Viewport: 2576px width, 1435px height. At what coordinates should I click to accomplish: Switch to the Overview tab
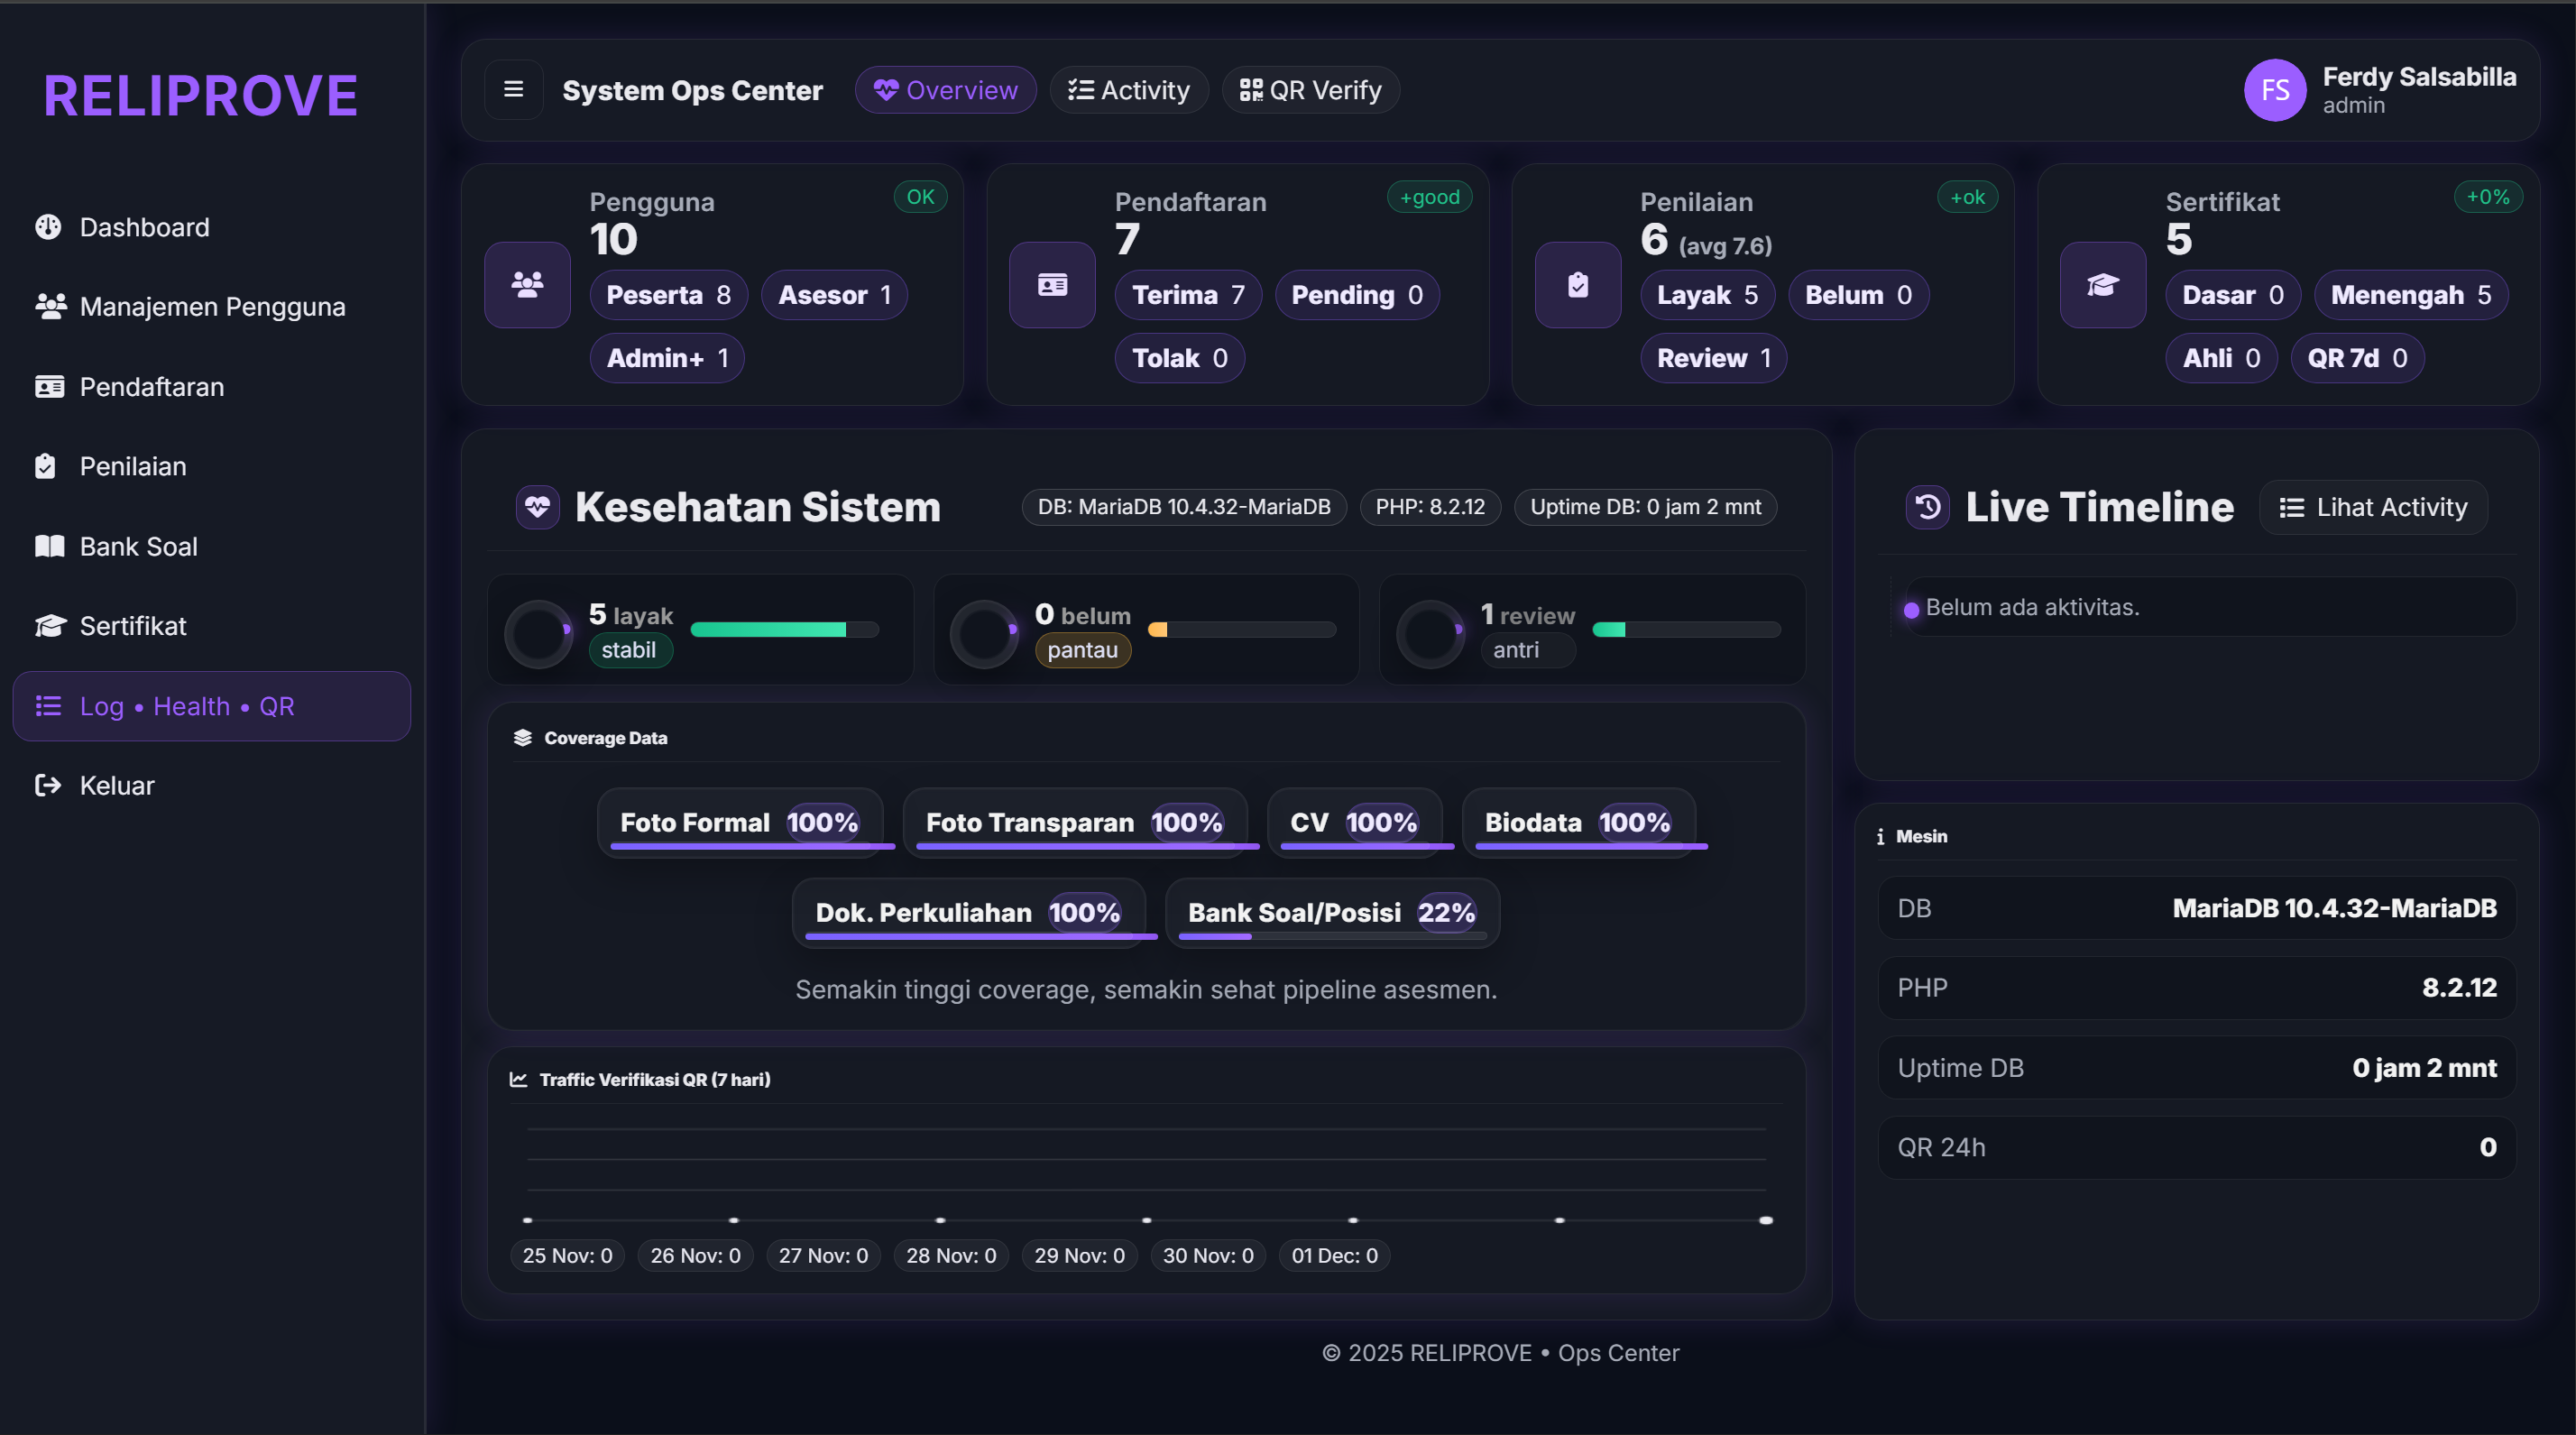click(x=945, y=90)
